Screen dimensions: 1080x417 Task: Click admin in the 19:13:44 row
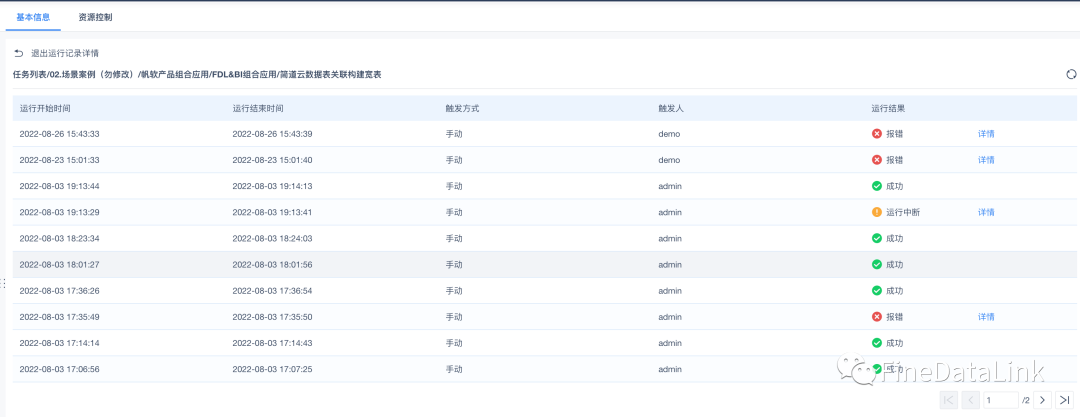tap(670, 186)
